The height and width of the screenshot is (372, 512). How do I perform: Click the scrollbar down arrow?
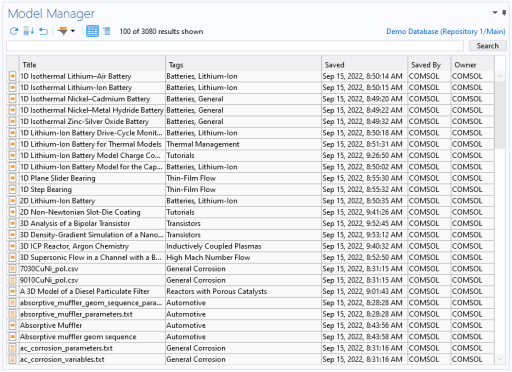point(500,359)
